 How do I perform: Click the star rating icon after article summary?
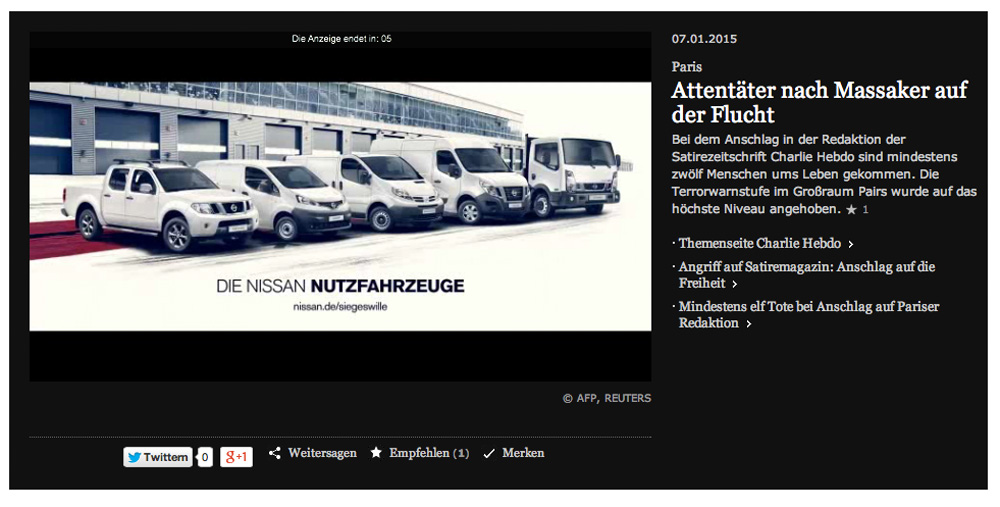tap(851, 210)
